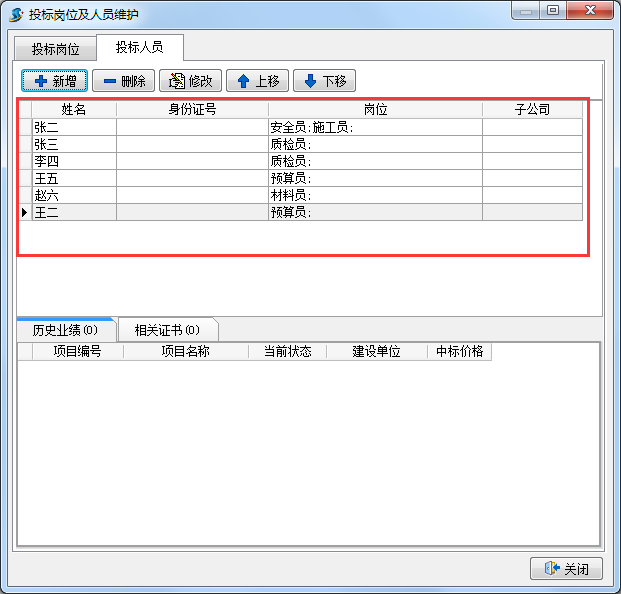Click the 身份证号 column header

pos(192,110)
